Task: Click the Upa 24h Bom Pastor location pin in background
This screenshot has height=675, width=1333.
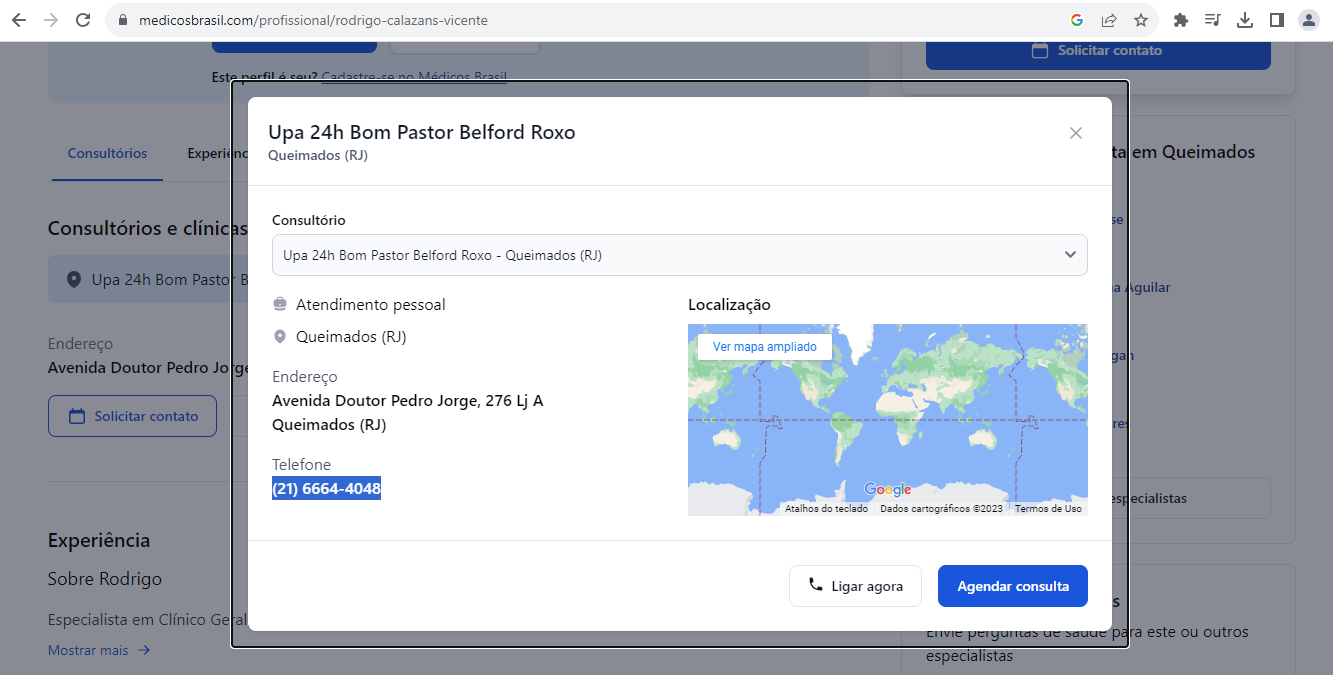Action: tap(74, 280)
